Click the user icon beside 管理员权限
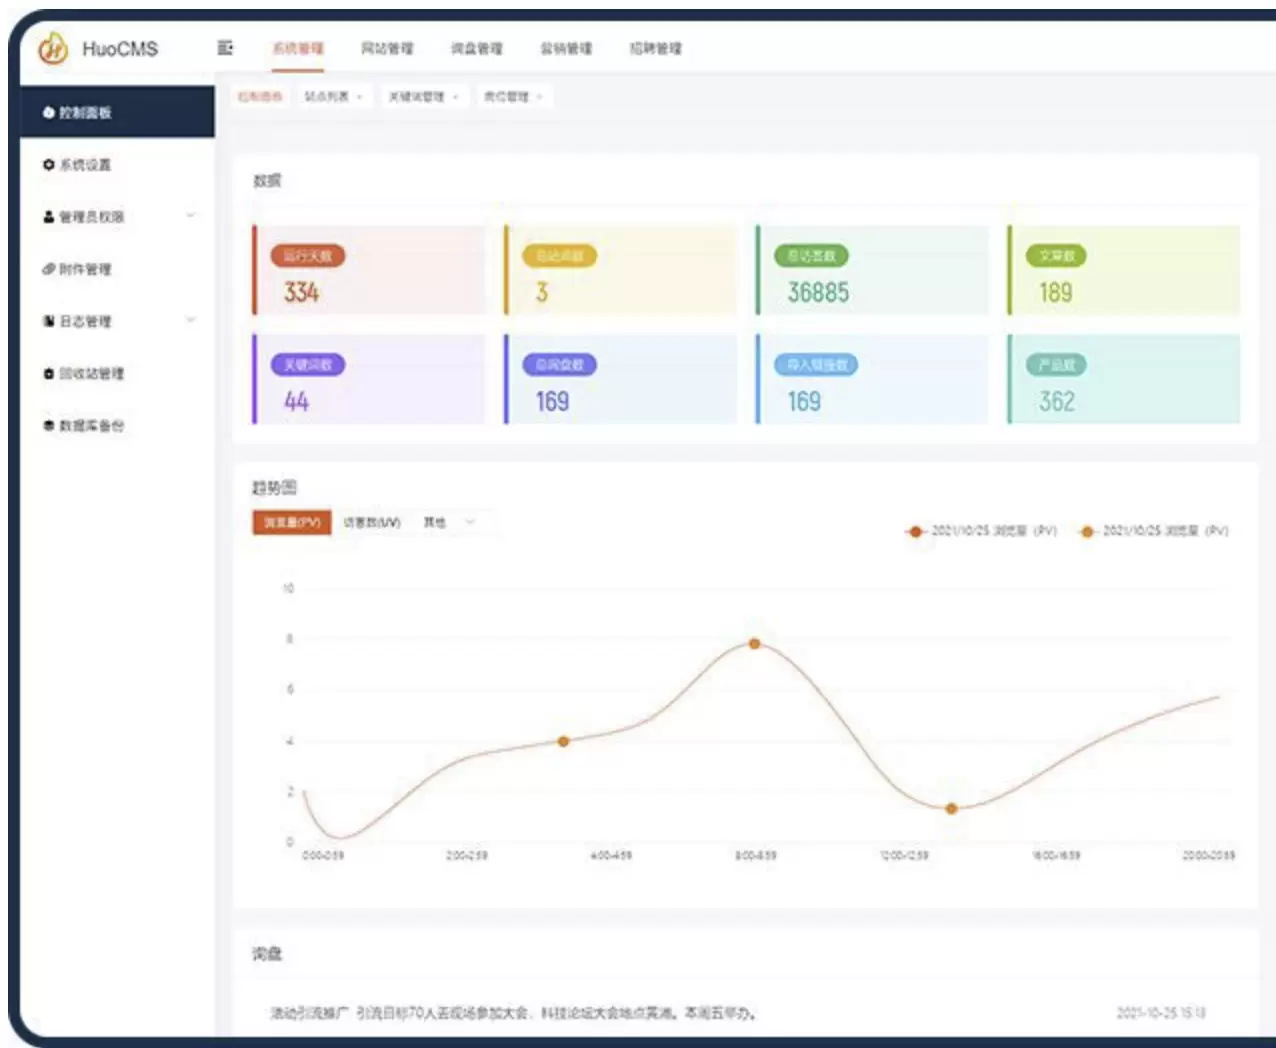1276x1048 pixels. 48,217
